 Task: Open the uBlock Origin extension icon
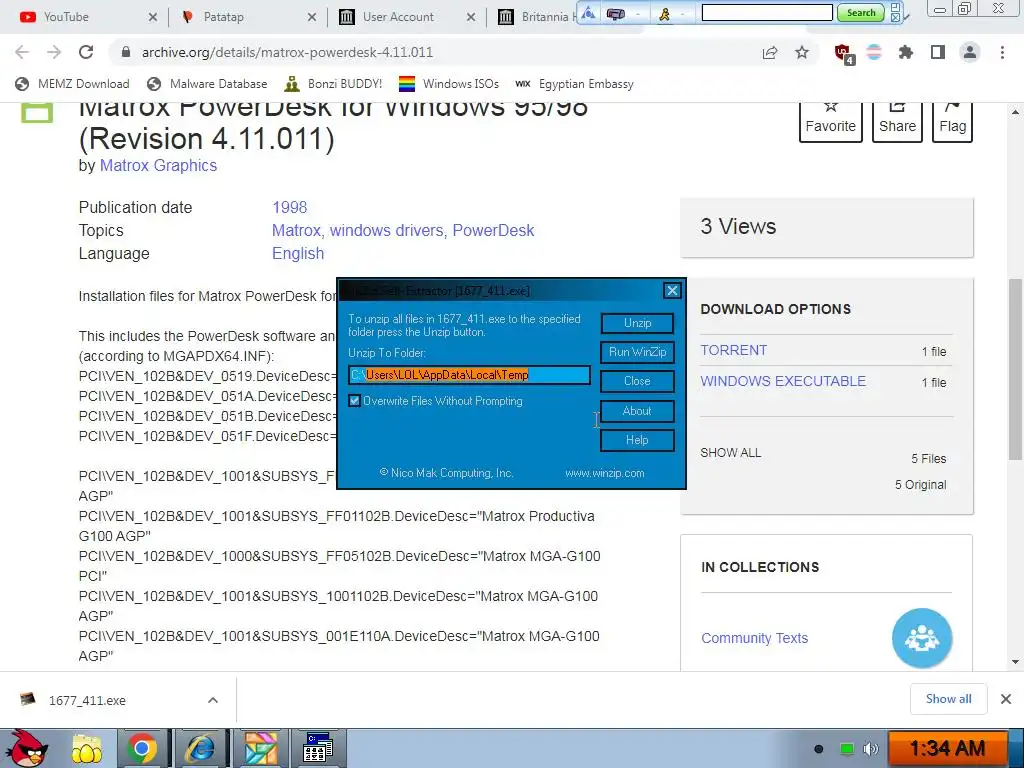point(843,53)
